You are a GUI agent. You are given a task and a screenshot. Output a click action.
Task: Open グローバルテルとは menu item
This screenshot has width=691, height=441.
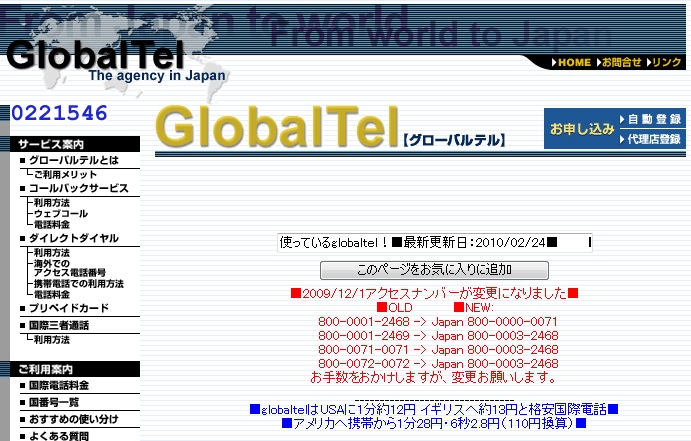coord(74,160)
